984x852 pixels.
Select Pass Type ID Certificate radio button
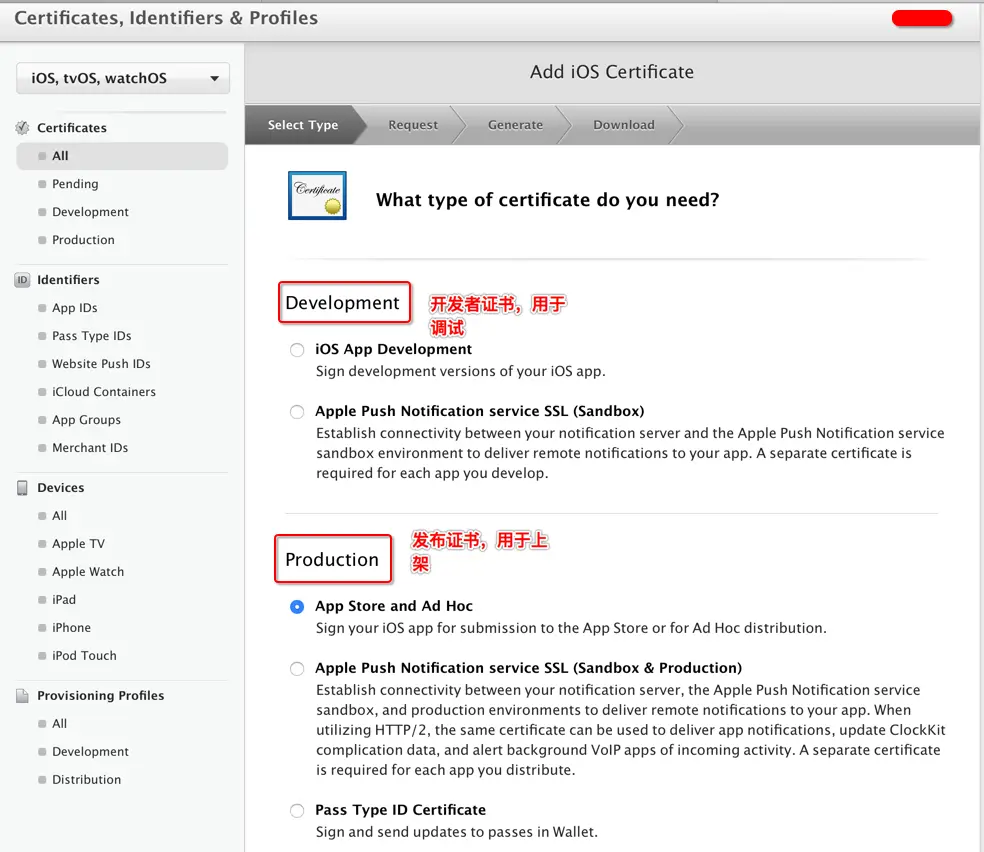point(297,811)
